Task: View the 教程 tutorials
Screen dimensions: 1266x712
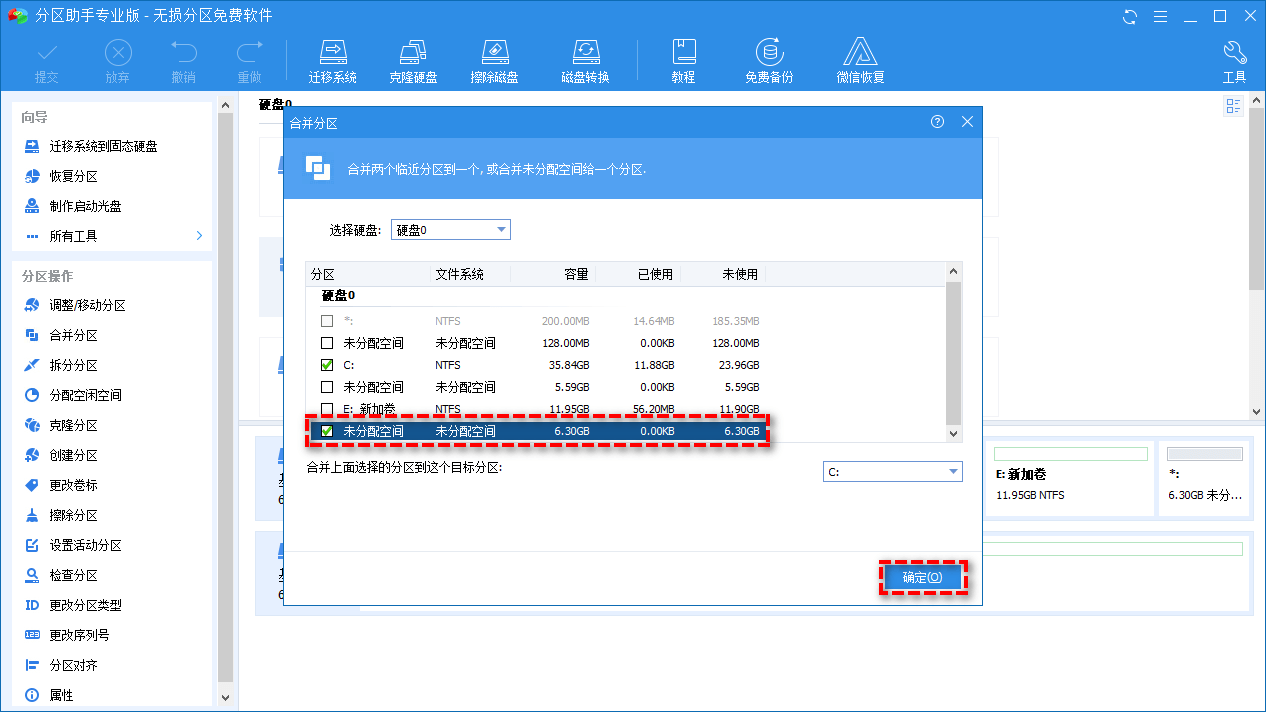Action: (684, 58)
